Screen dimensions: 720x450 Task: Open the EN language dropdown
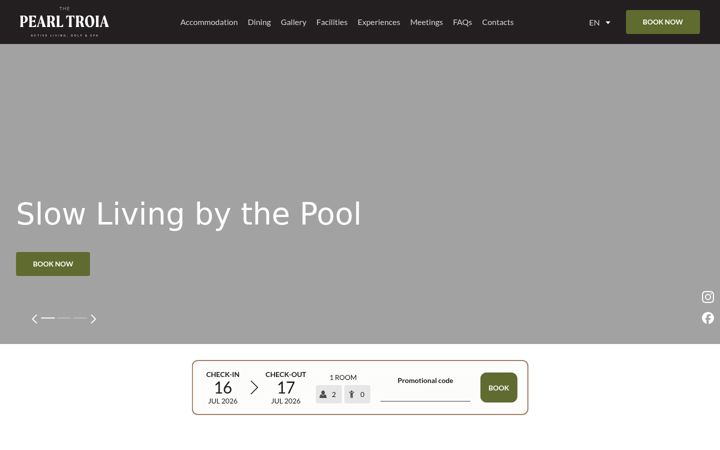click(599, 22)
